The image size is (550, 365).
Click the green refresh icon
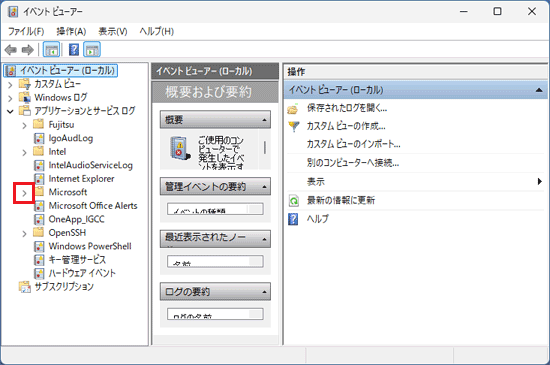(293, 201)
